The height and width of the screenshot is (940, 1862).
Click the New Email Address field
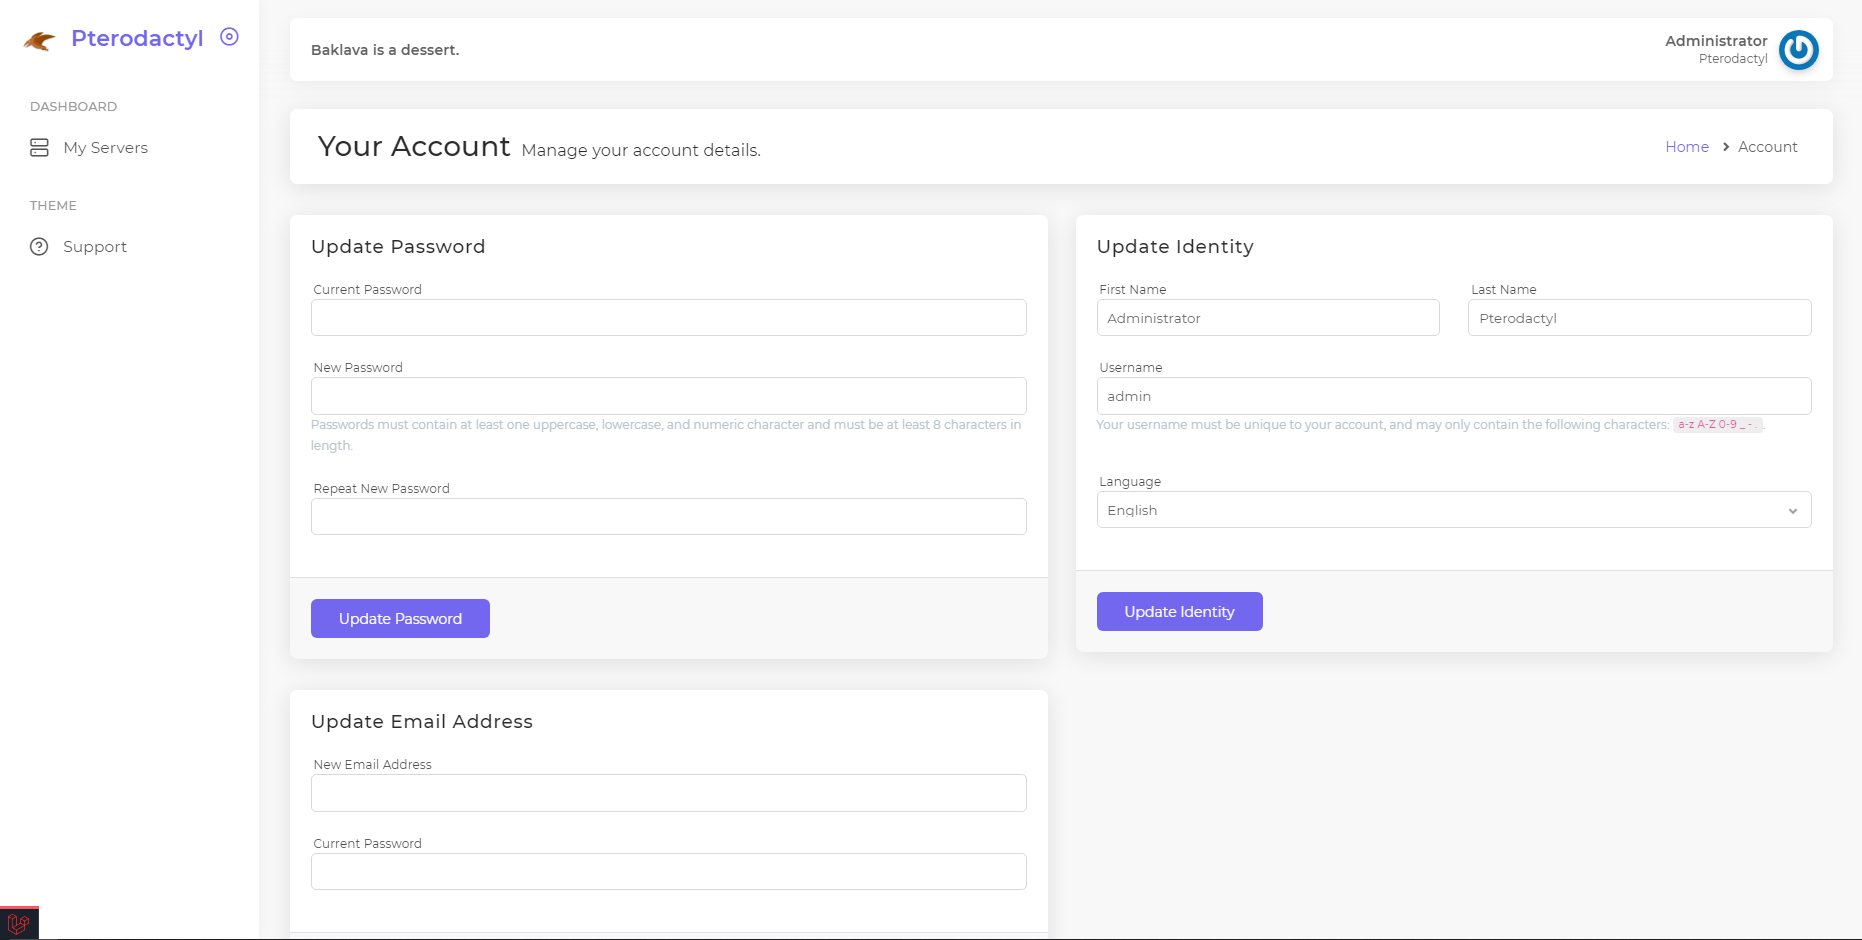(668, 793)
